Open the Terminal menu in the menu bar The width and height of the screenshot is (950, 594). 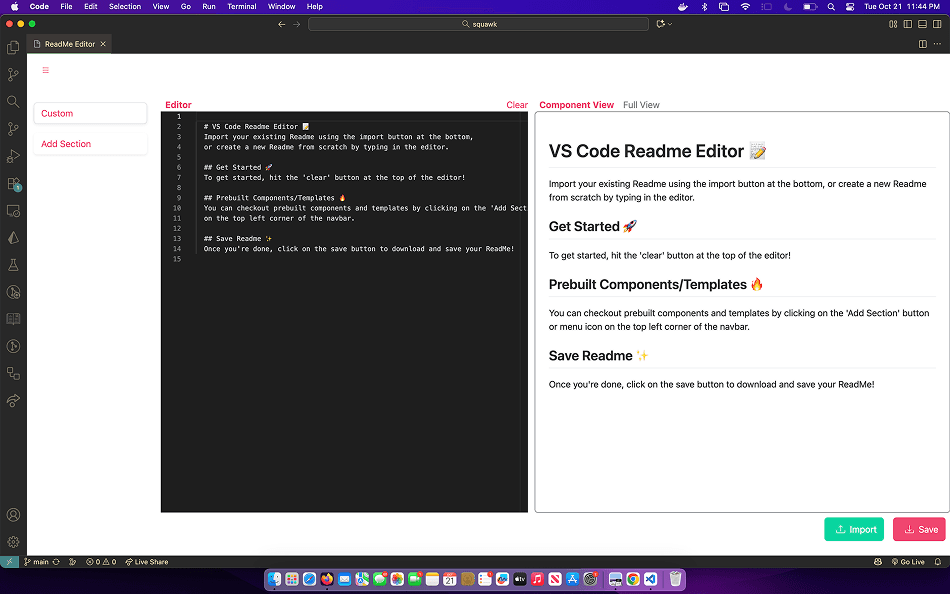pos(241,6)
